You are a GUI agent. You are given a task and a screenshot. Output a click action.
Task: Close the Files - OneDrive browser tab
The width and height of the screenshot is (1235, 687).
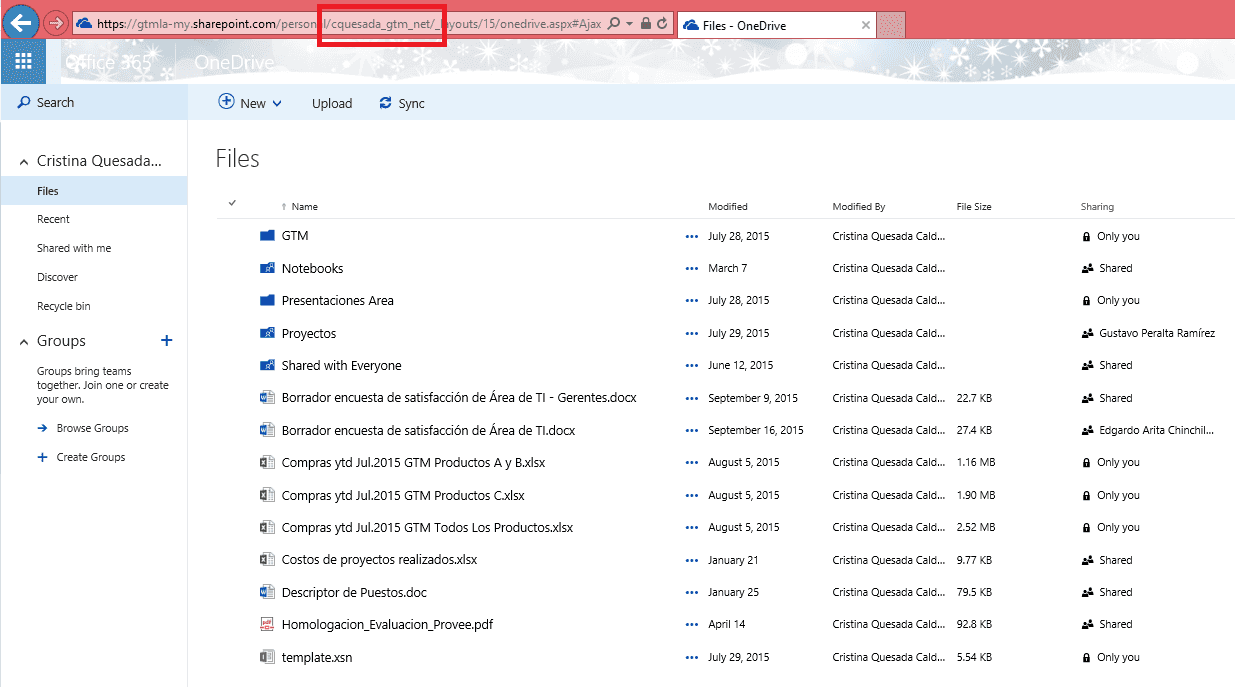[866, 25]
